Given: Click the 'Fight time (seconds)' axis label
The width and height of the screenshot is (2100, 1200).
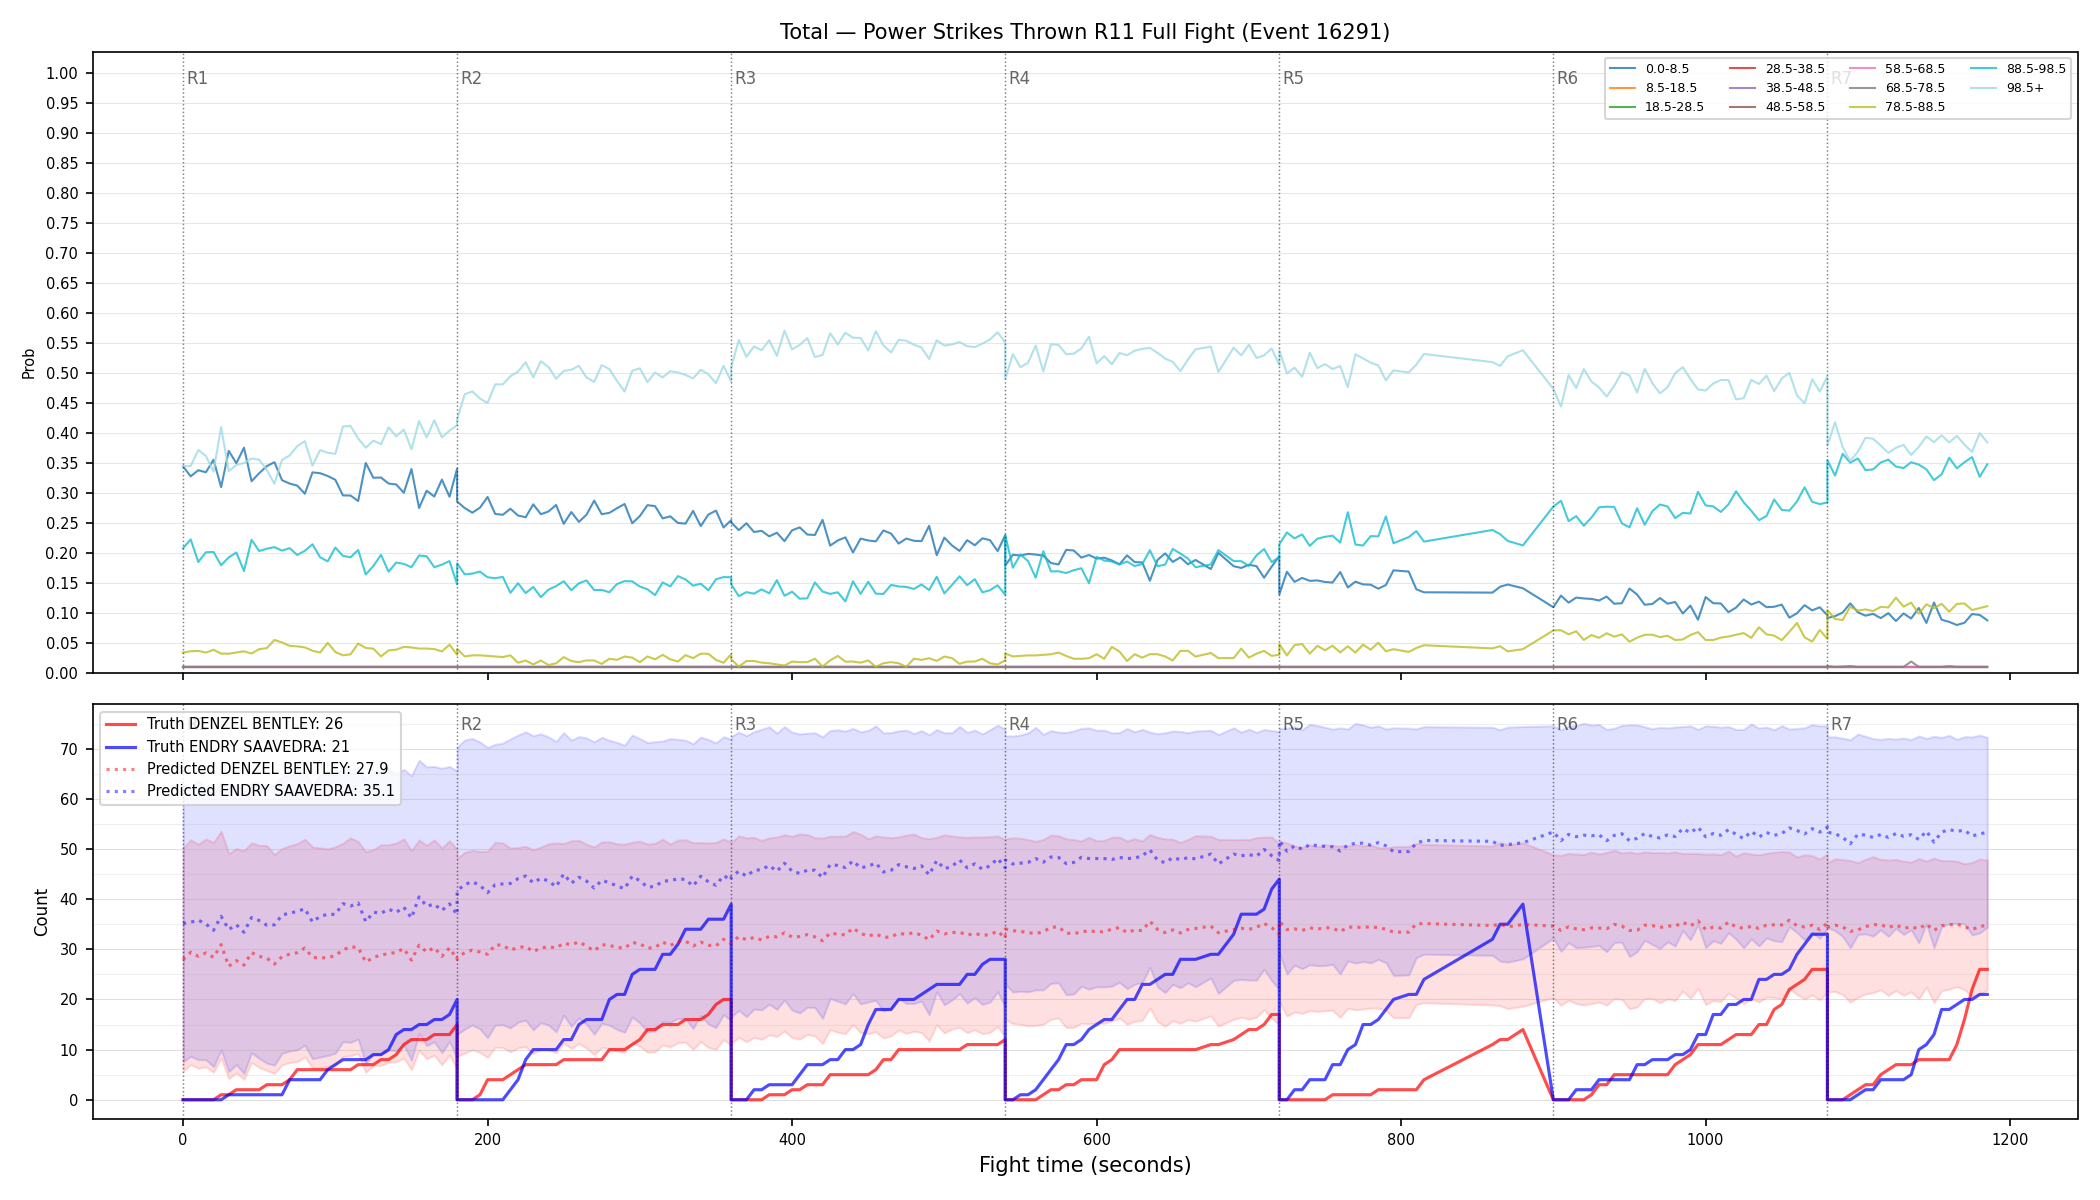Looking at the screenshot, I should click(1085, 1165).
